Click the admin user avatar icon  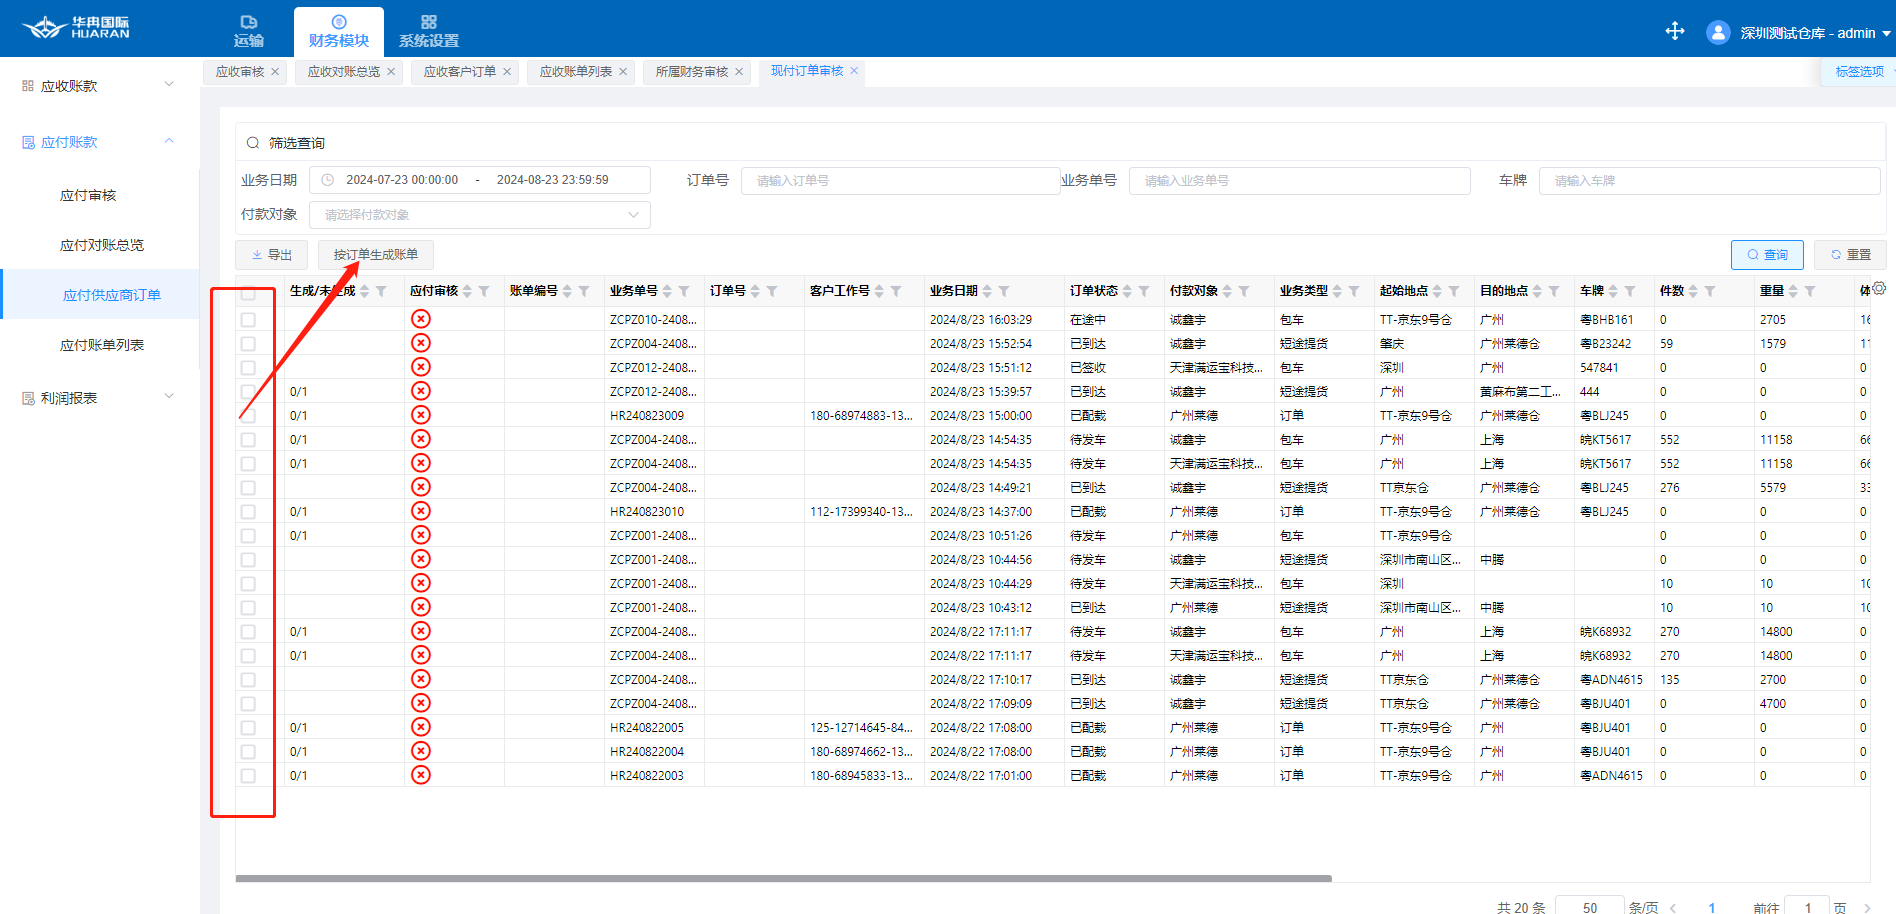point(1718,33)
